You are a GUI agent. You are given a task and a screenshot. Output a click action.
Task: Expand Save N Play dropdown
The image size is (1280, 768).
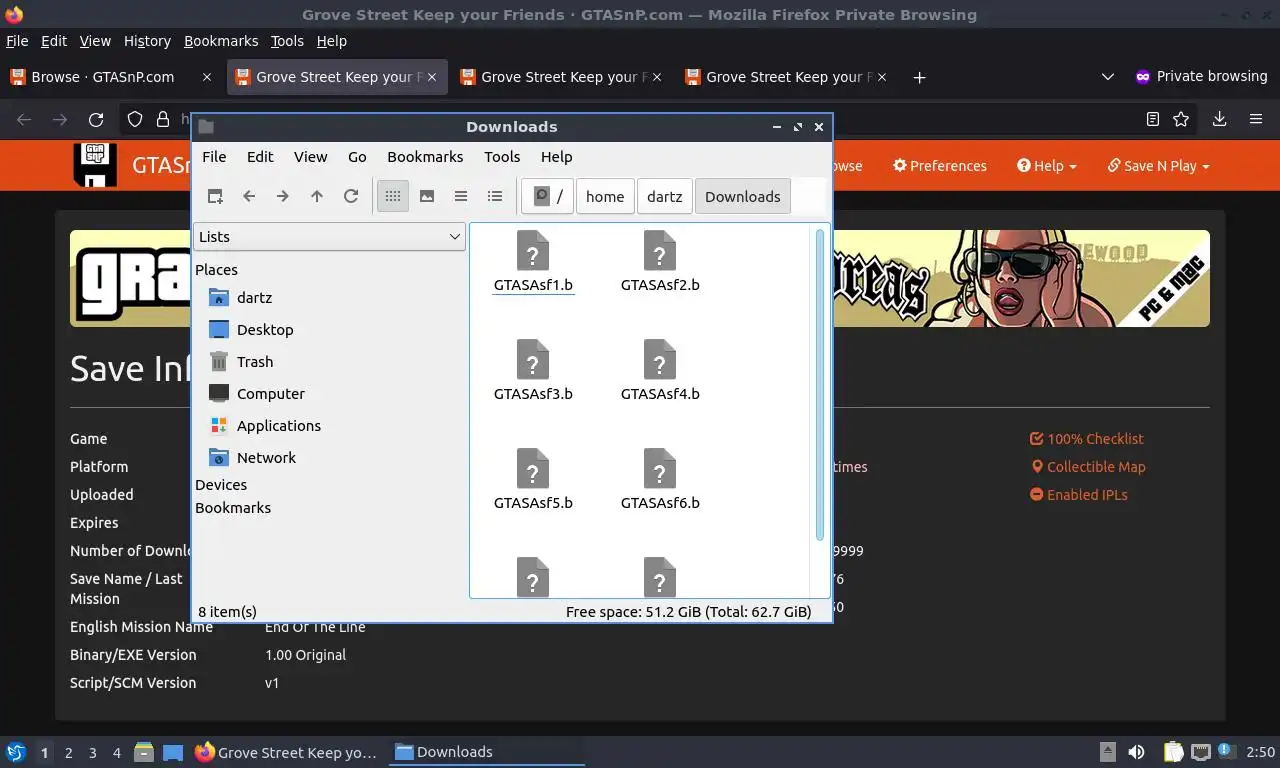tap(1158, 166)
